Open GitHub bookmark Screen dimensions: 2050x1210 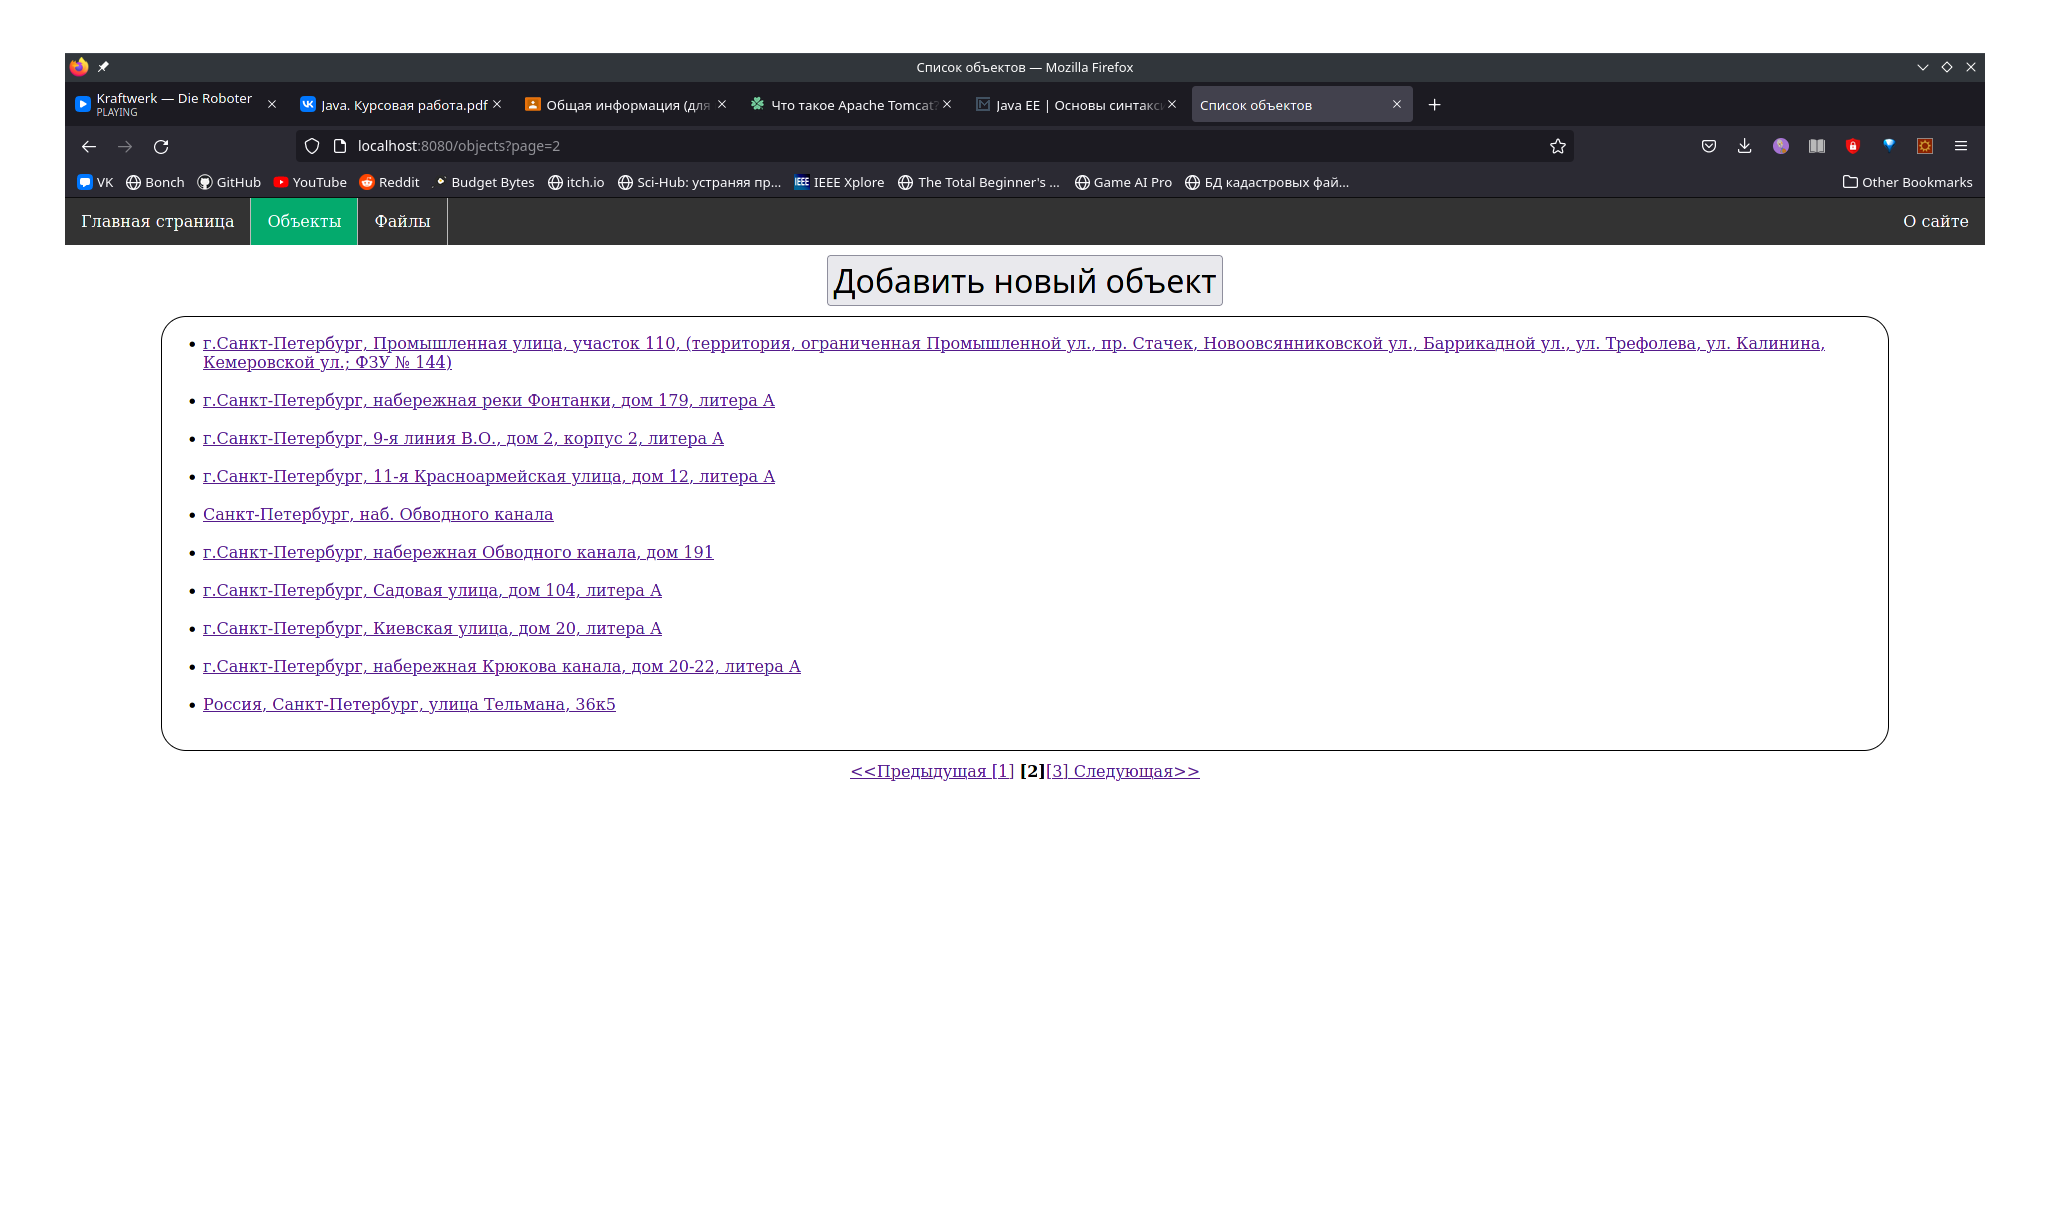pyautogui.click(x=229, y=182)
